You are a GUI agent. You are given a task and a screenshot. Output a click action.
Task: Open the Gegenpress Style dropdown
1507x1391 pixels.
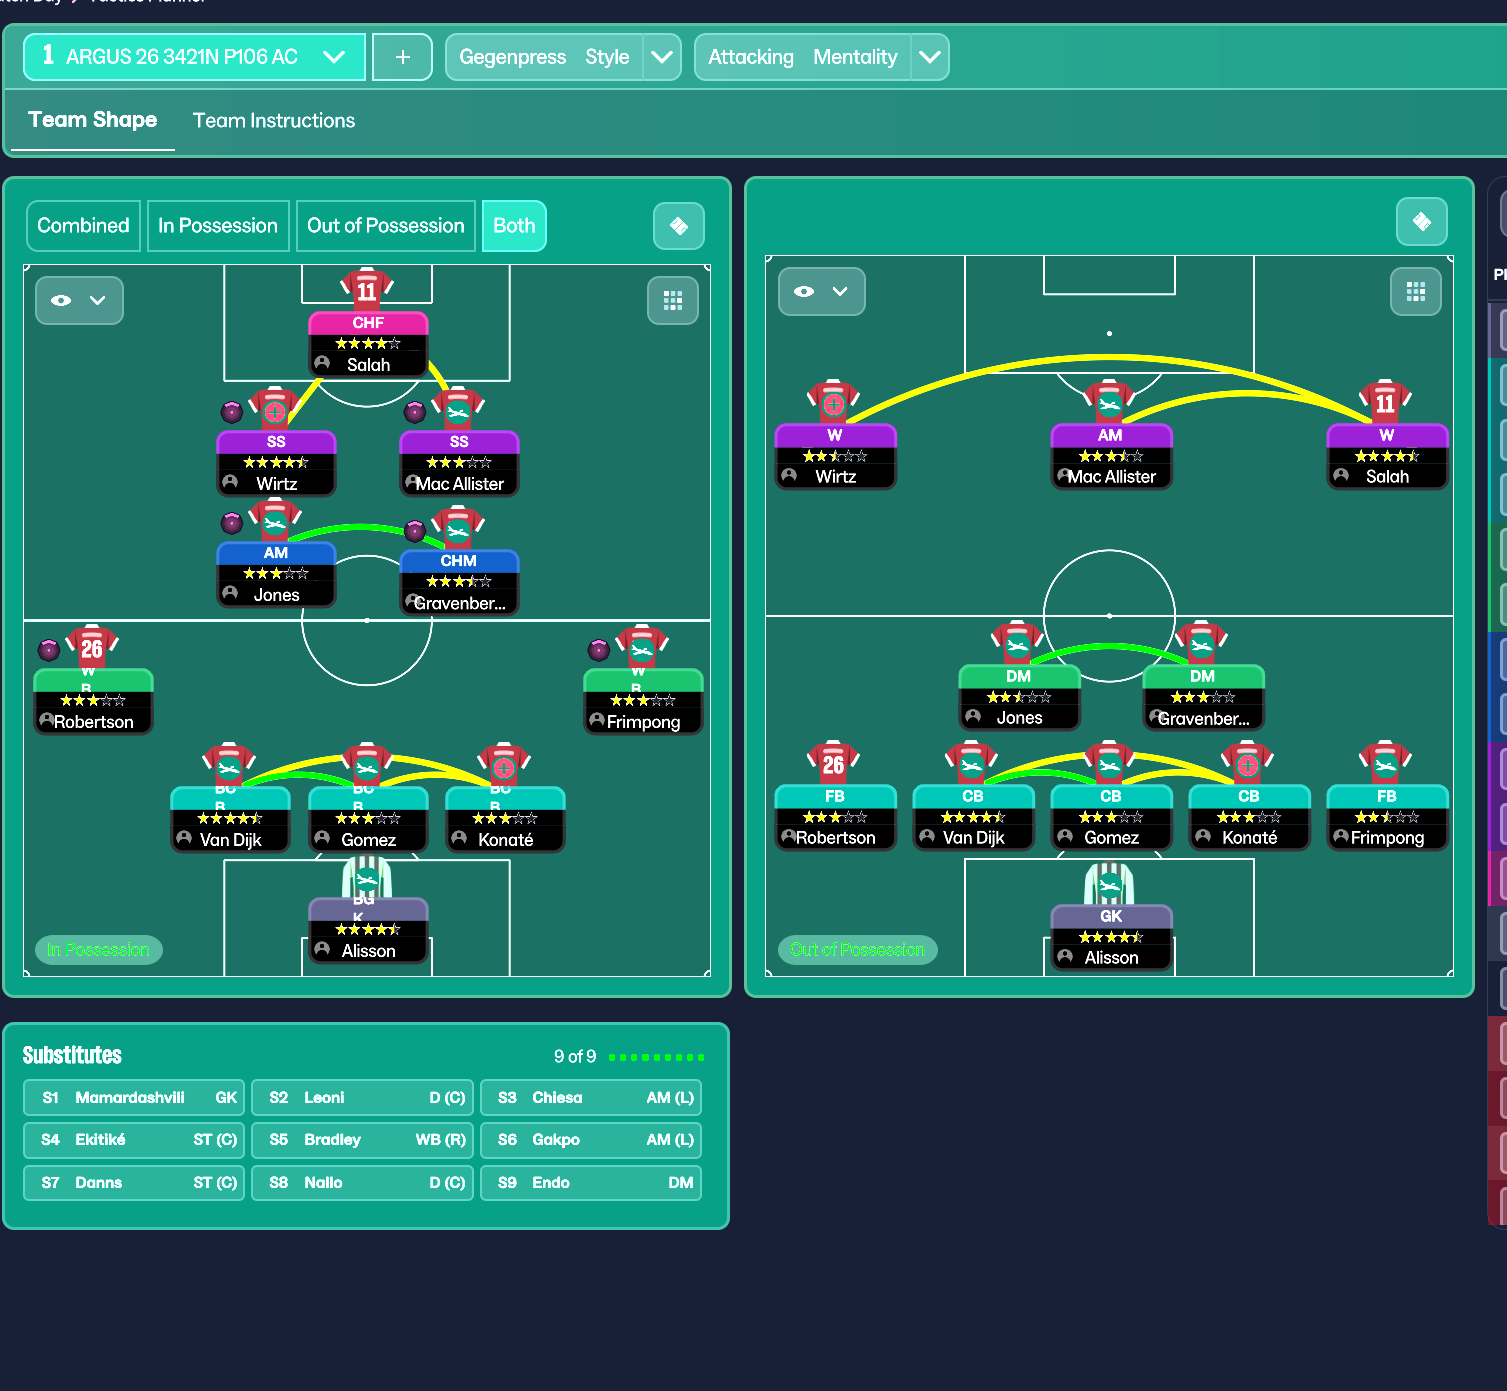click(x=661, y=57)
